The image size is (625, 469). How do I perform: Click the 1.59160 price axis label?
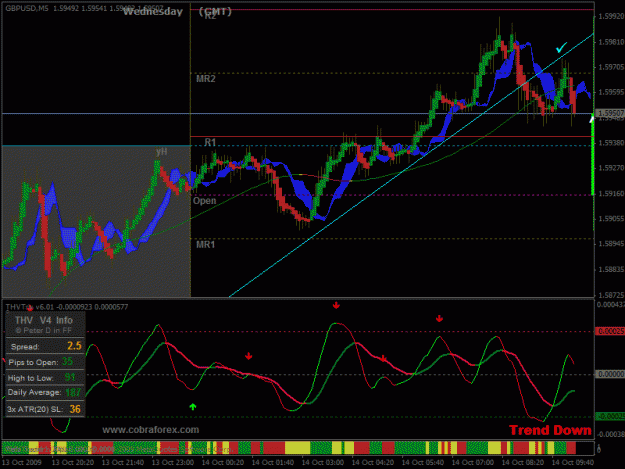(x=611, y=194)
